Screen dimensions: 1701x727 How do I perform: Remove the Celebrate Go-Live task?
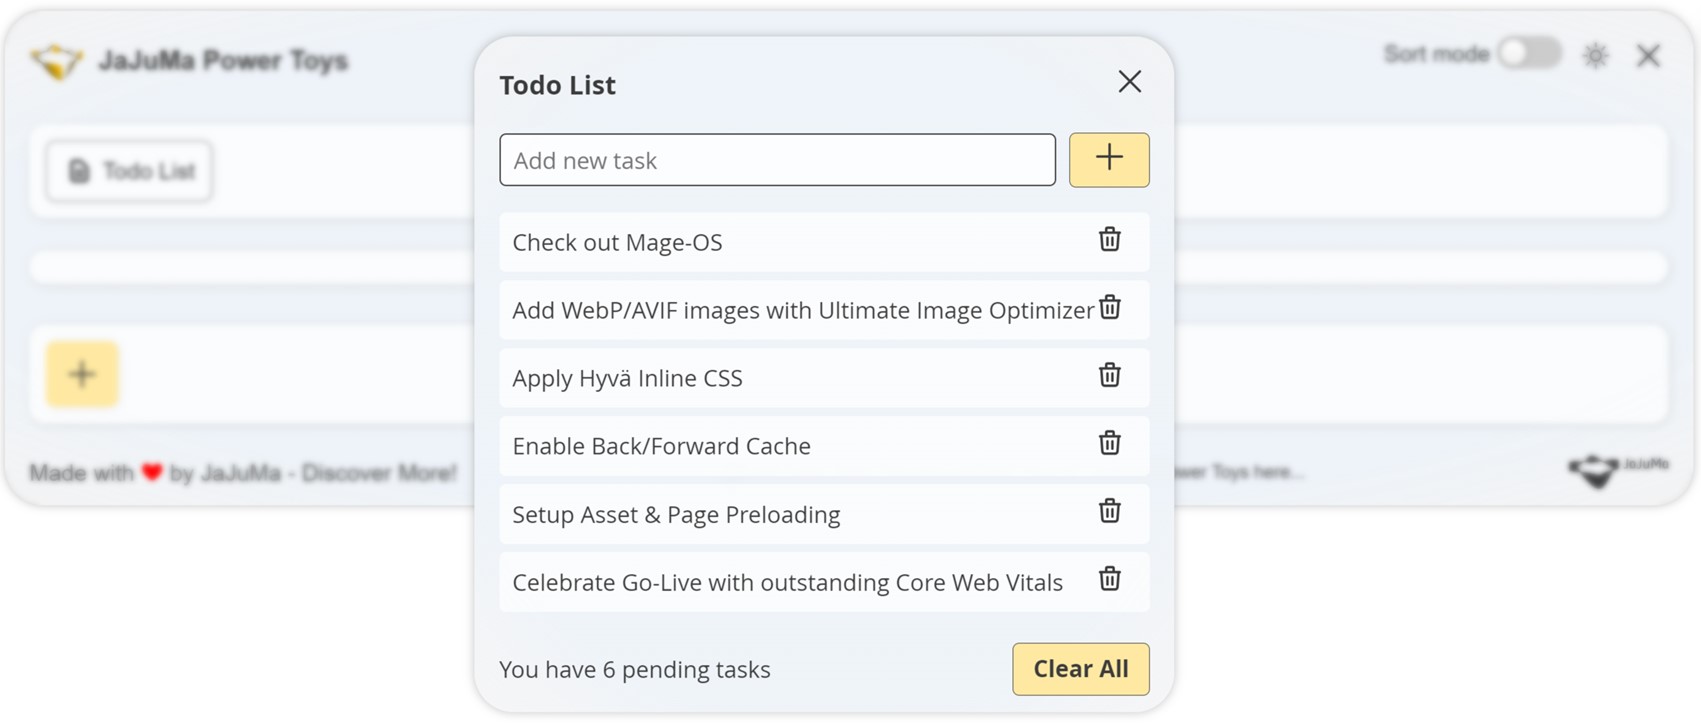pyautogui.click(x=1109, y=580)
